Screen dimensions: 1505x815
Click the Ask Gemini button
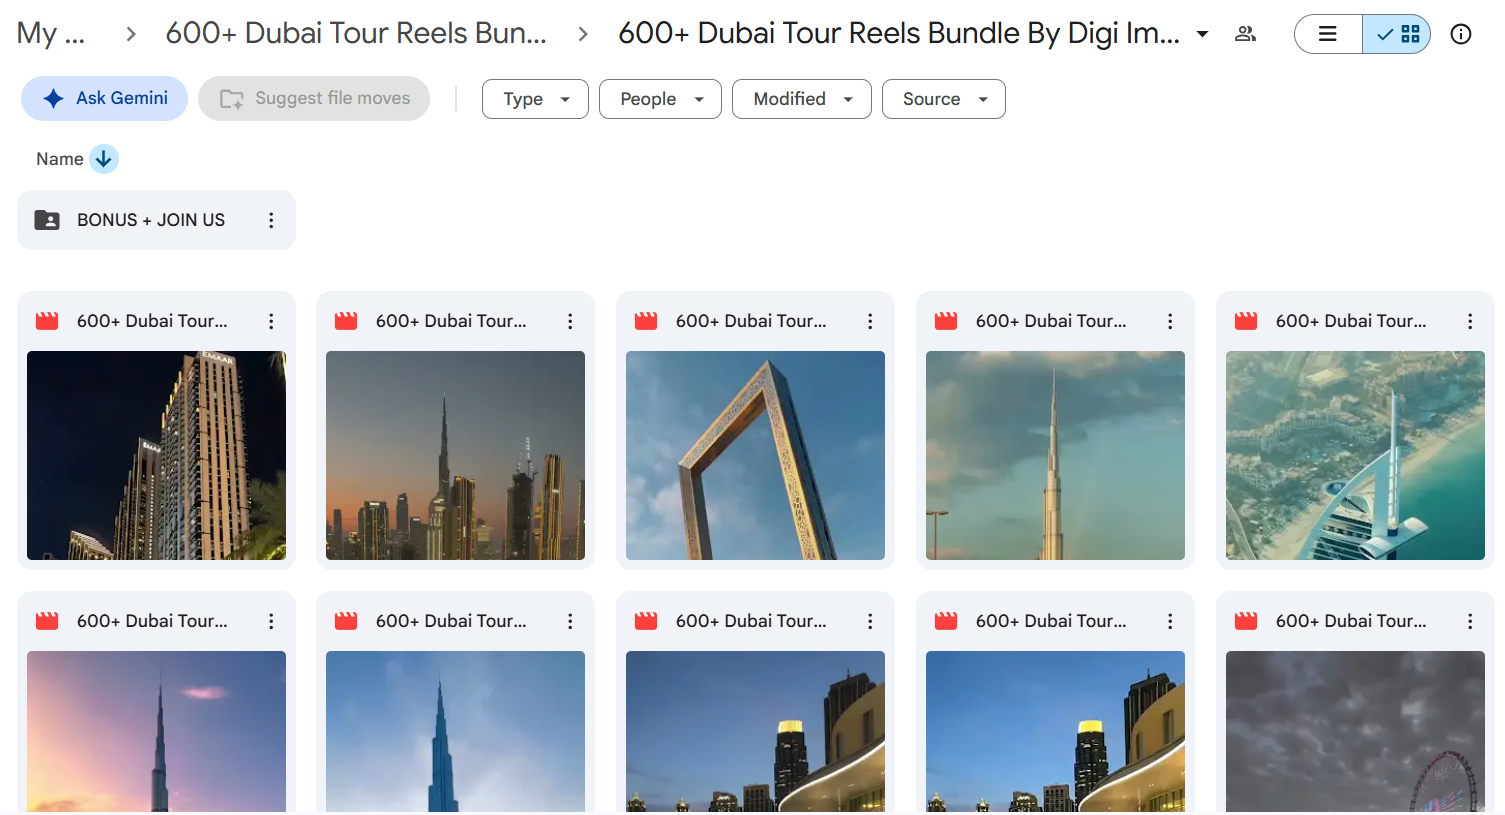click(104, 98)
